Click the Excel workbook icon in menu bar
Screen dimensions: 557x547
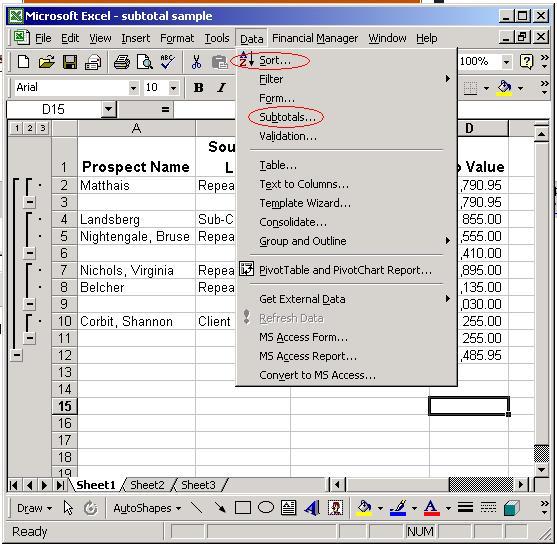click(21, 37)
